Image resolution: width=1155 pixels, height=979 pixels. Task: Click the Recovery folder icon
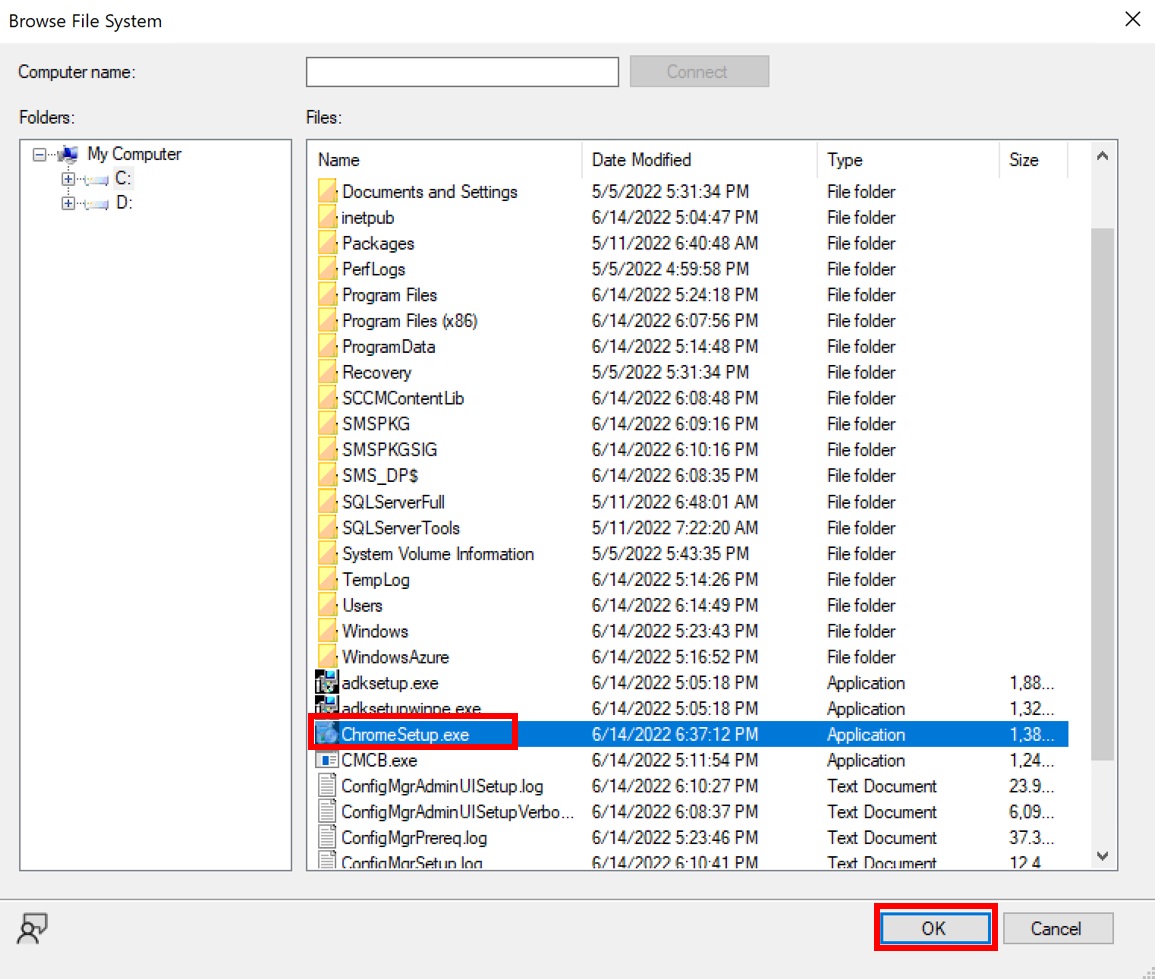pos(327,372)
